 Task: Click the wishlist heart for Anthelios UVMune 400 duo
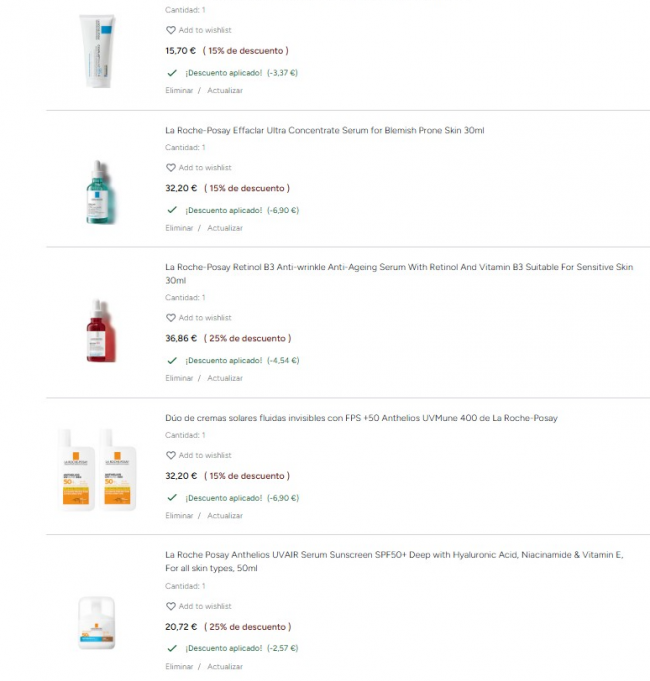click(x=171, y=455)
